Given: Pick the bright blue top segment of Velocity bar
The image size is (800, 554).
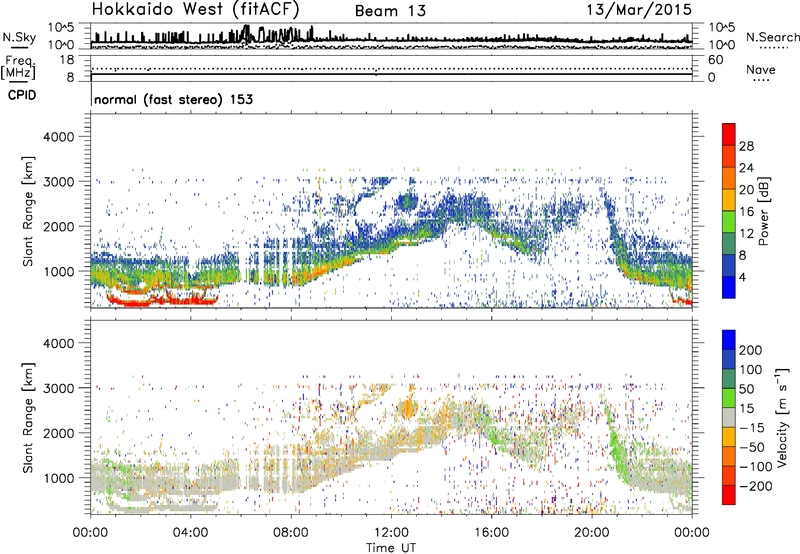Looking at the screenshot, I should point(729,340).
